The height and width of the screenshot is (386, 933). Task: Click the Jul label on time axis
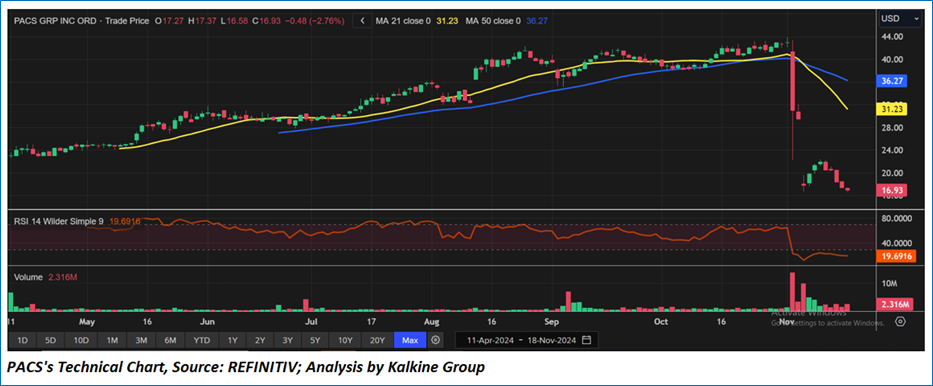click(x=311, y=322)
